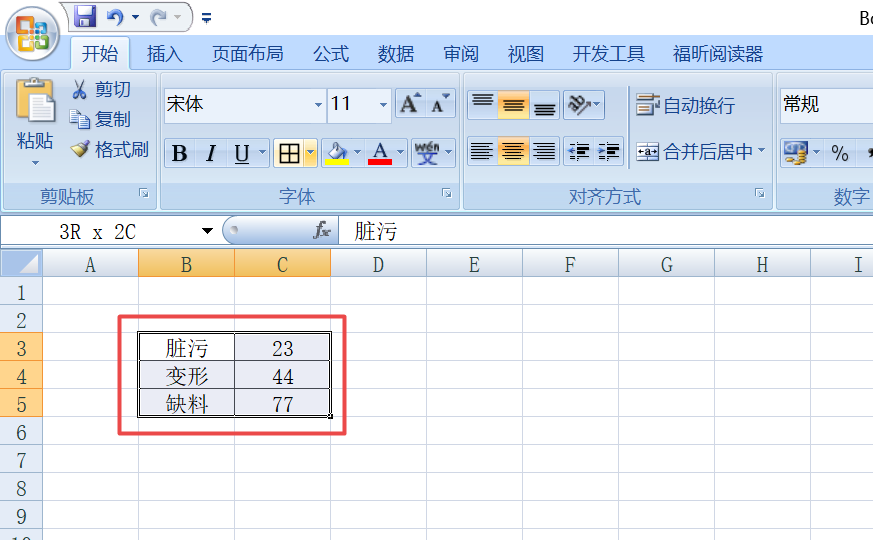Click the Office button logo
The width and height of the screenshot is (873, 540).
(32, 33)
